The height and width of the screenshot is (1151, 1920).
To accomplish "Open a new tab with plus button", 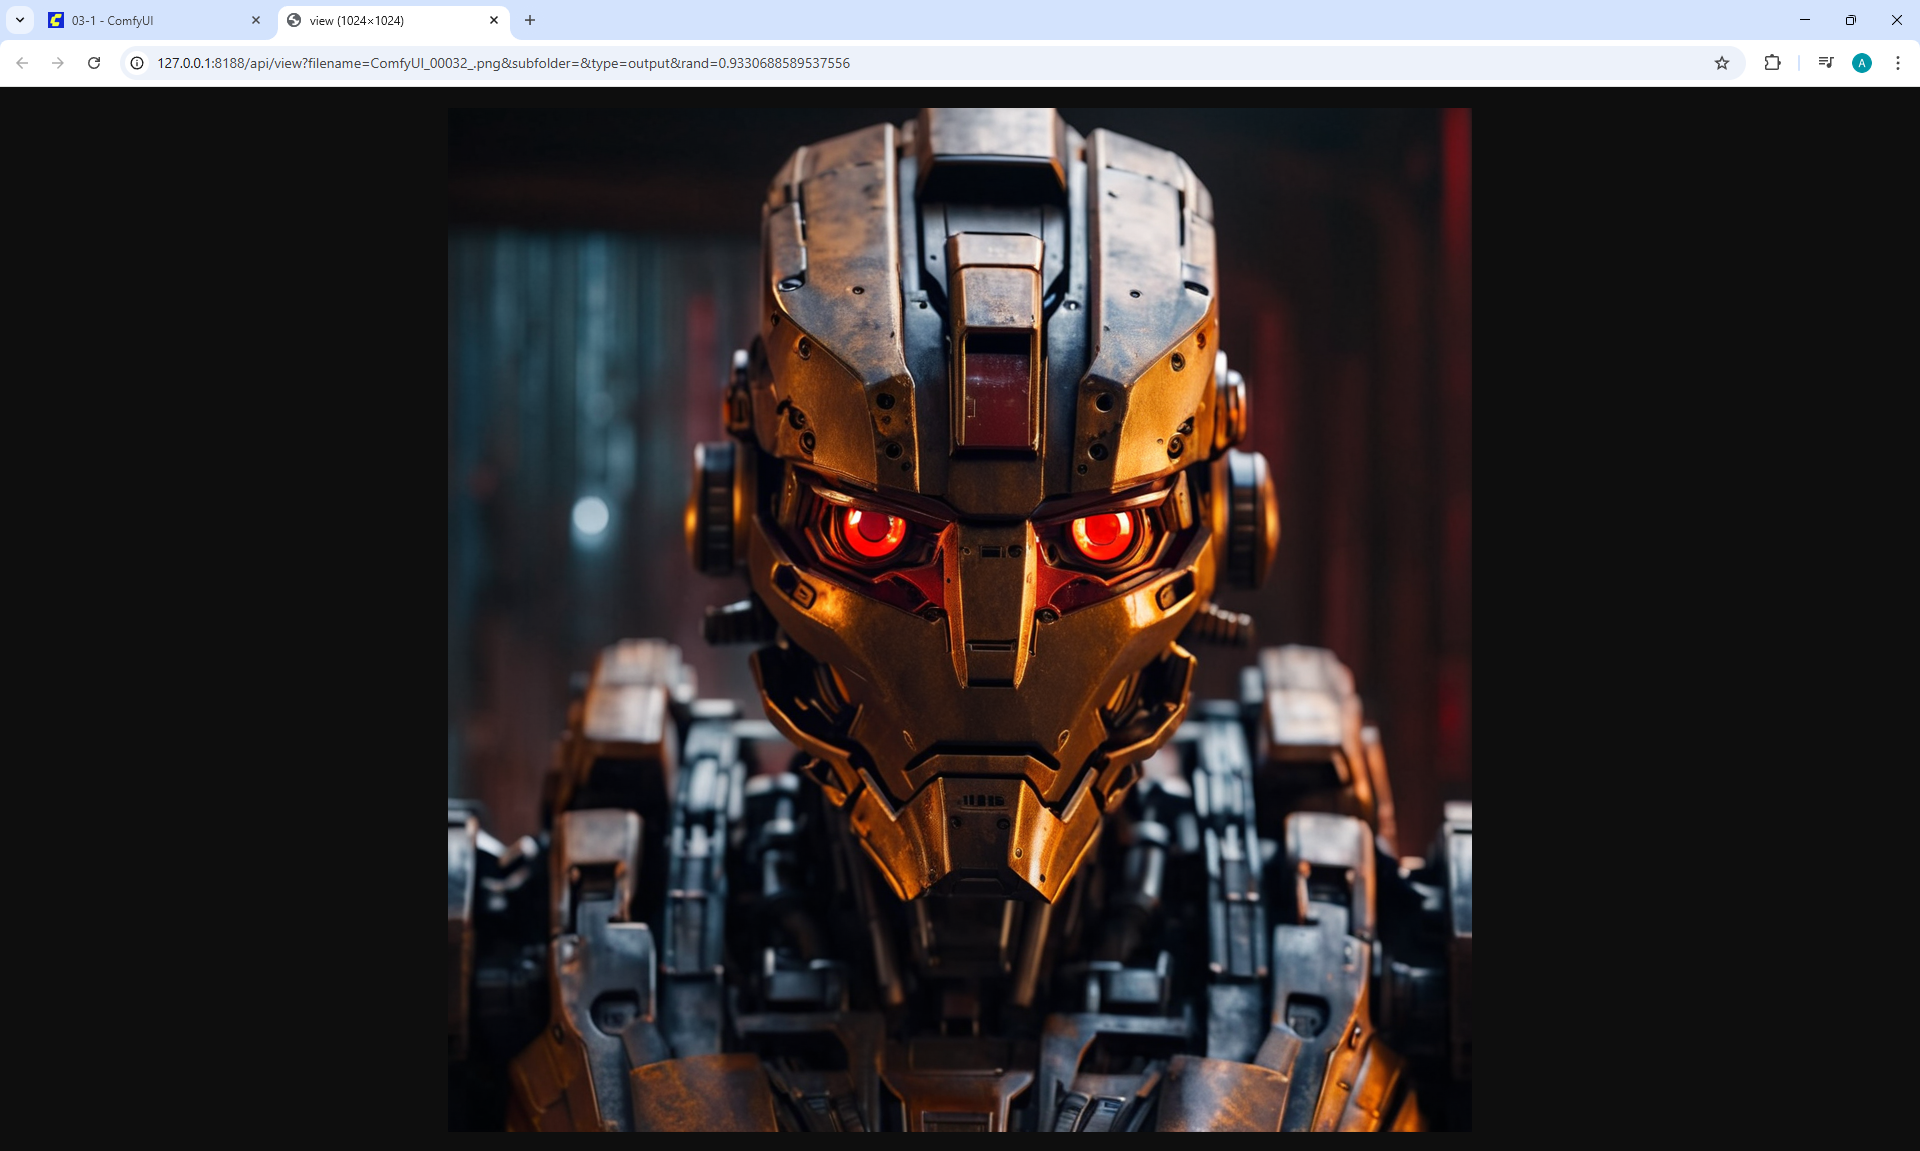I will pyautogui.click(x=530, y=20).
